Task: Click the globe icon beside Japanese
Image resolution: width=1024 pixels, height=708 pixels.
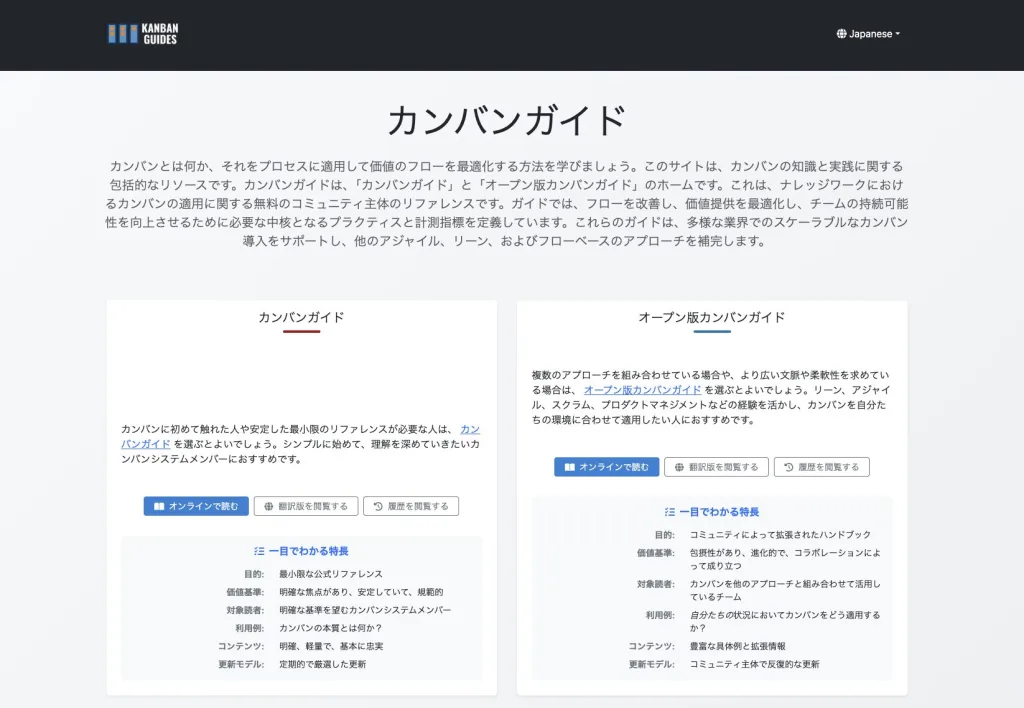Action: click(841, 34)
